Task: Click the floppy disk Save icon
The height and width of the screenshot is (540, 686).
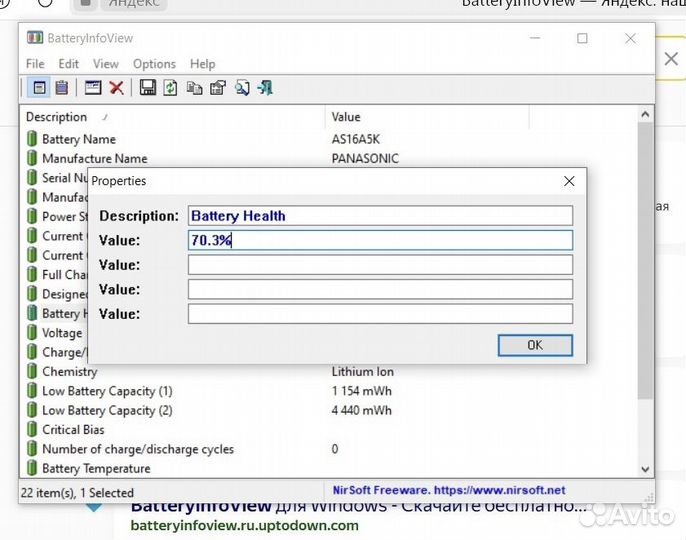Action: (x=148, y=88)
